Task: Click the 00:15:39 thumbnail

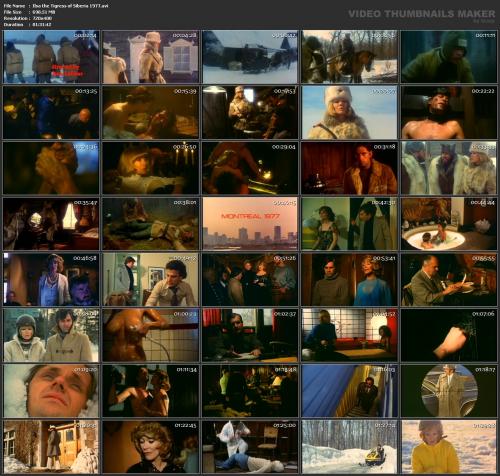Action: point(151,113)
